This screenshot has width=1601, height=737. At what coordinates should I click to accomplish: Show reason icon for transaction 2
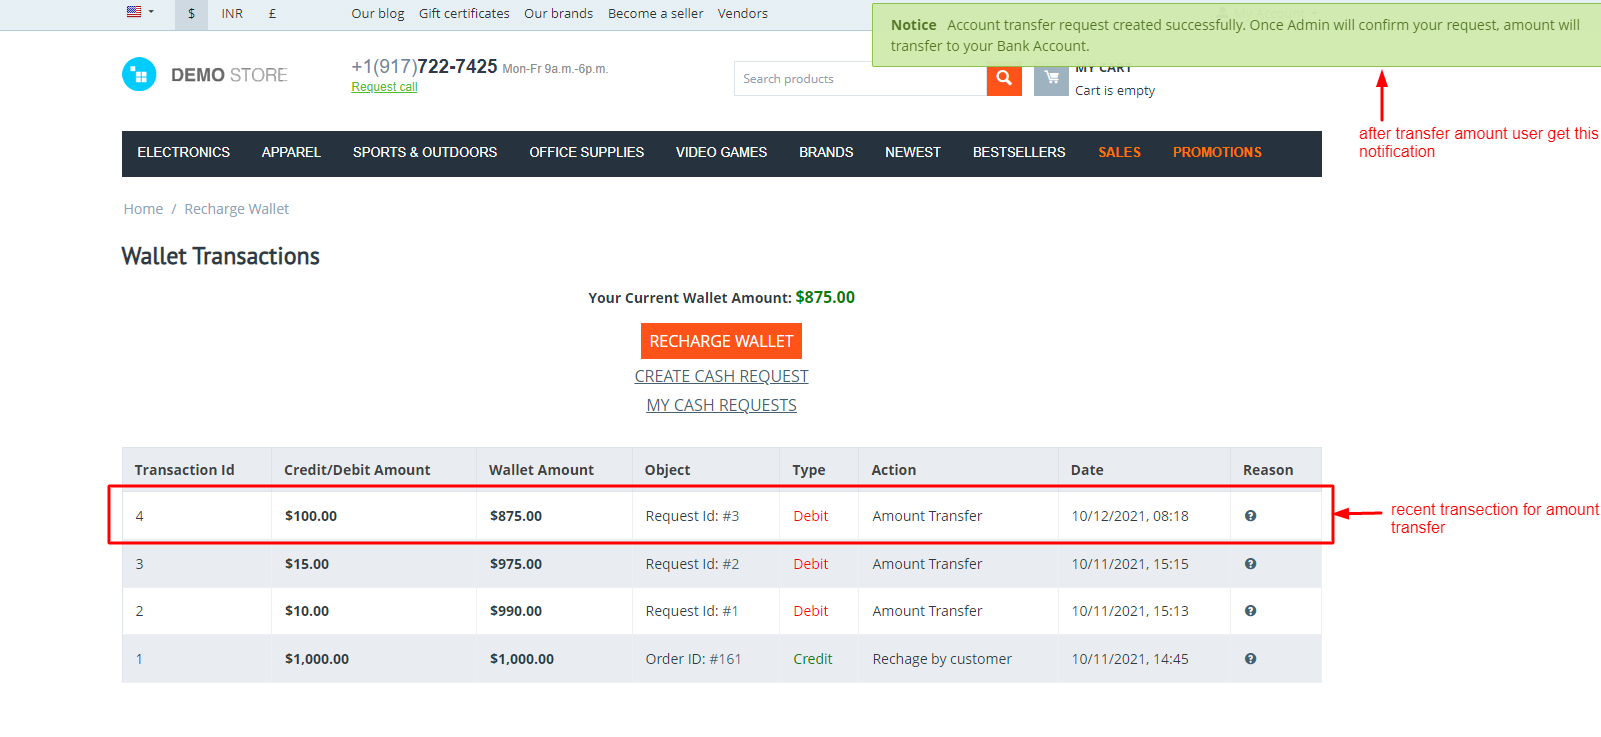tap(1250, 611)
